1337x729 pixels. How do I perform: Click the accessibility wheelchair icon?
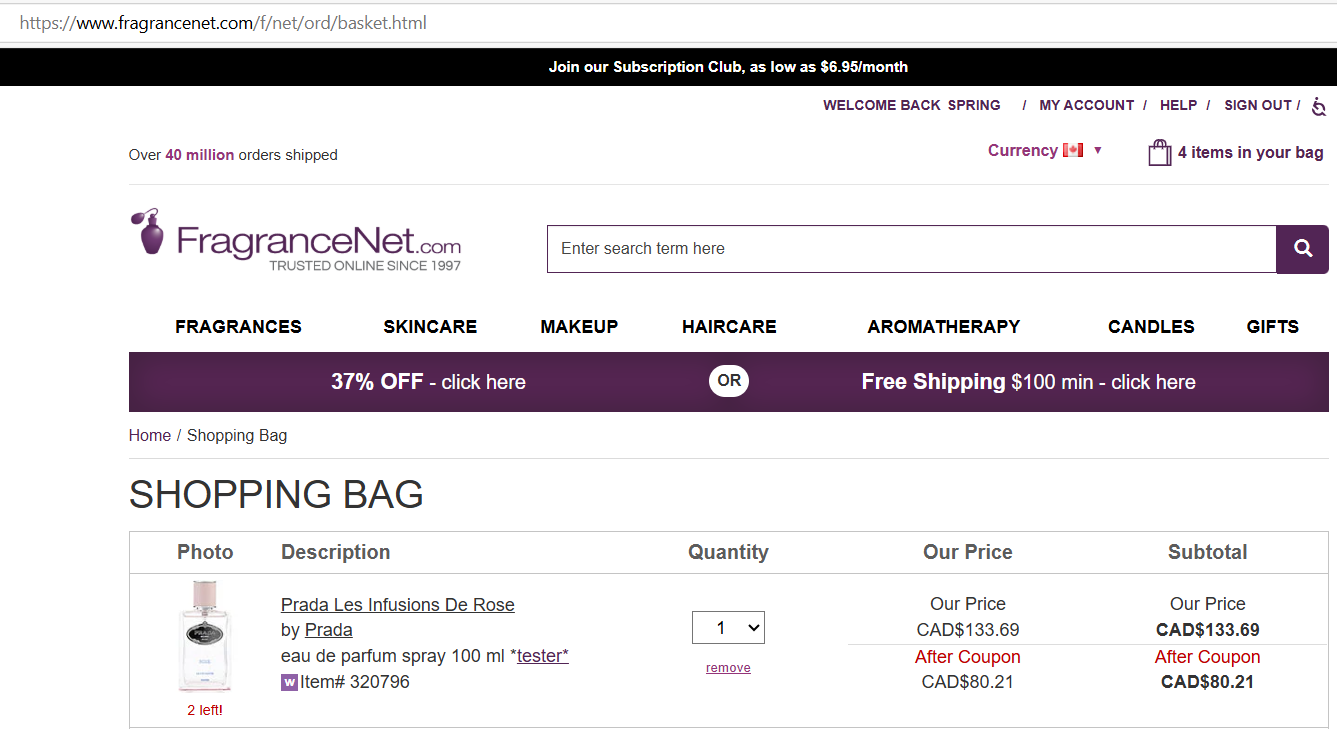1319,106
